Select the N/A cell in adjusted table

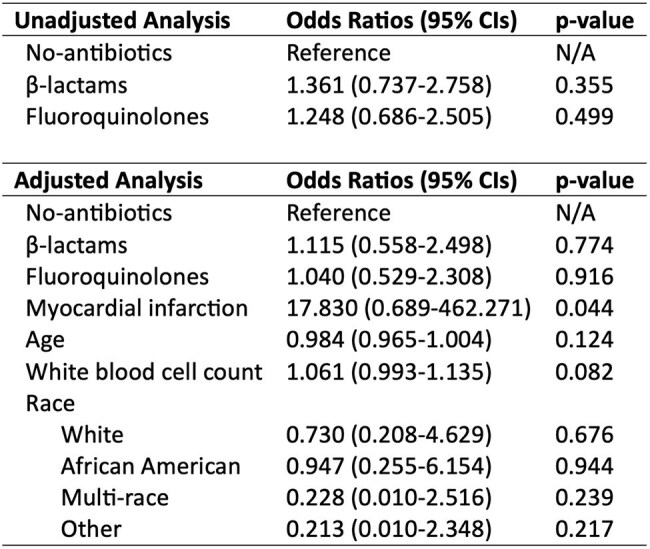click(575, 213)
